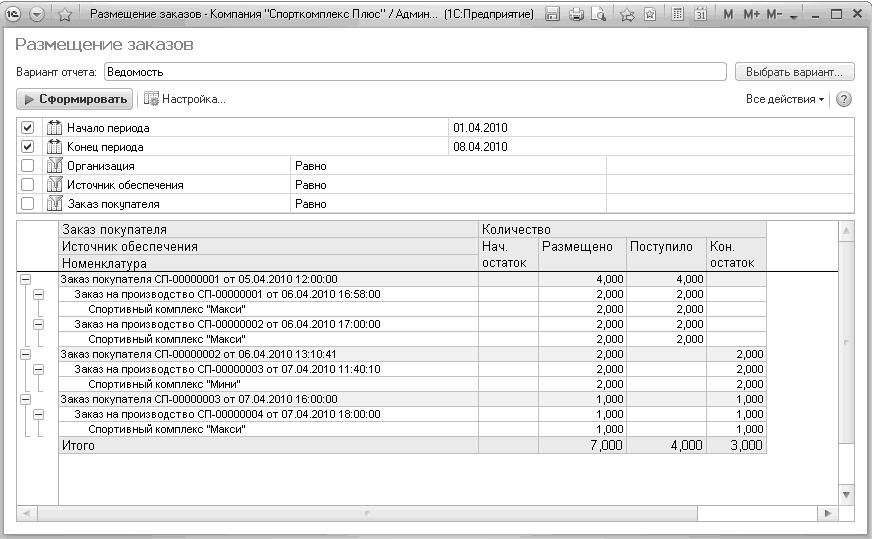Collapse Заказ на производство СП-00000001 group
The width and height of the screenshot is (872, 539).
coord(38,294)
